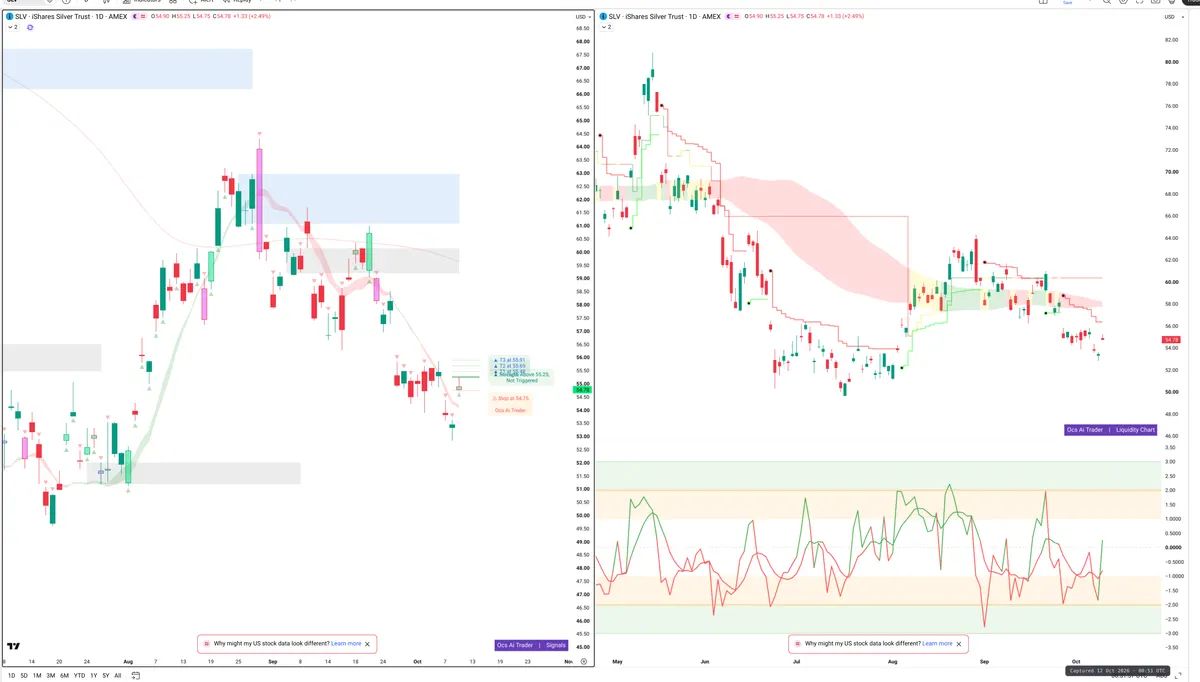The height and width of the screenshot is (682, 1200).
Task: Click the time axis settings gear icon
Action: pos(584,662)
